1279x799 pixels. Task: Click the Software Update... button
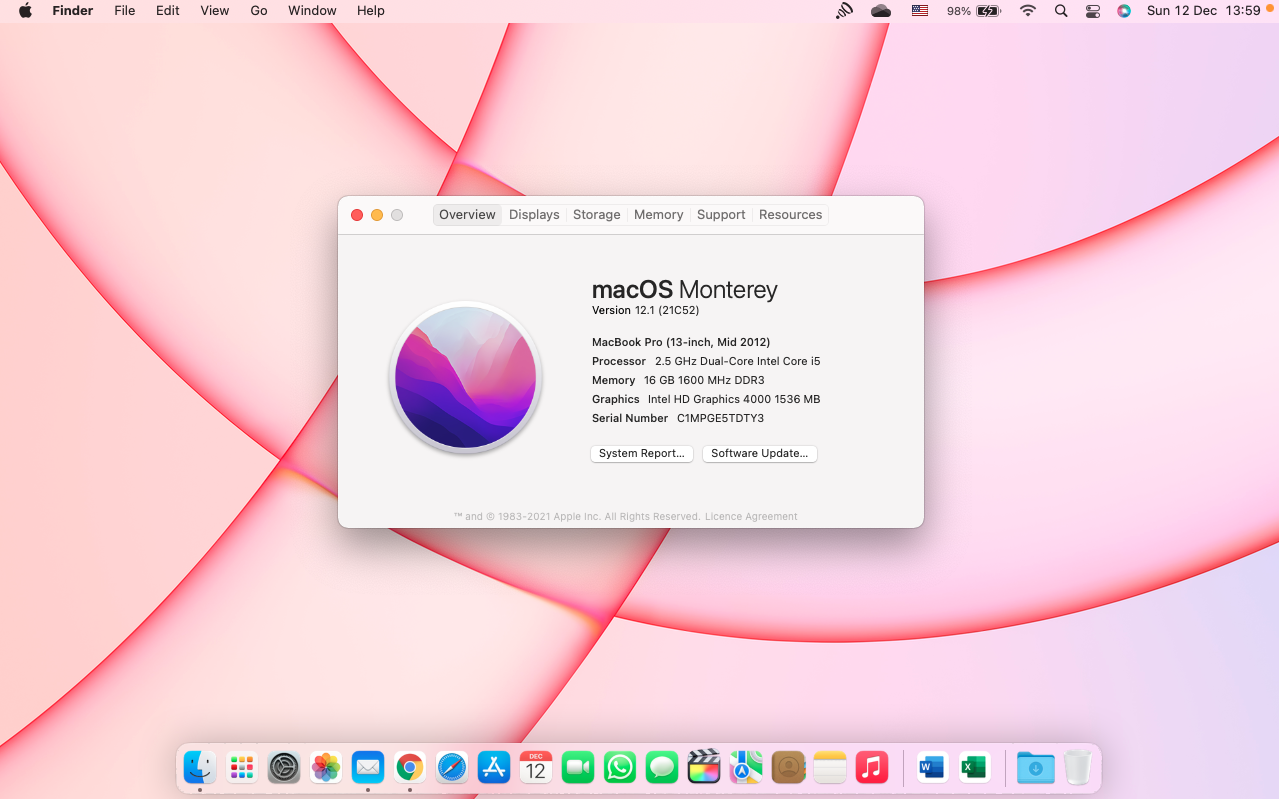[760, 454]
